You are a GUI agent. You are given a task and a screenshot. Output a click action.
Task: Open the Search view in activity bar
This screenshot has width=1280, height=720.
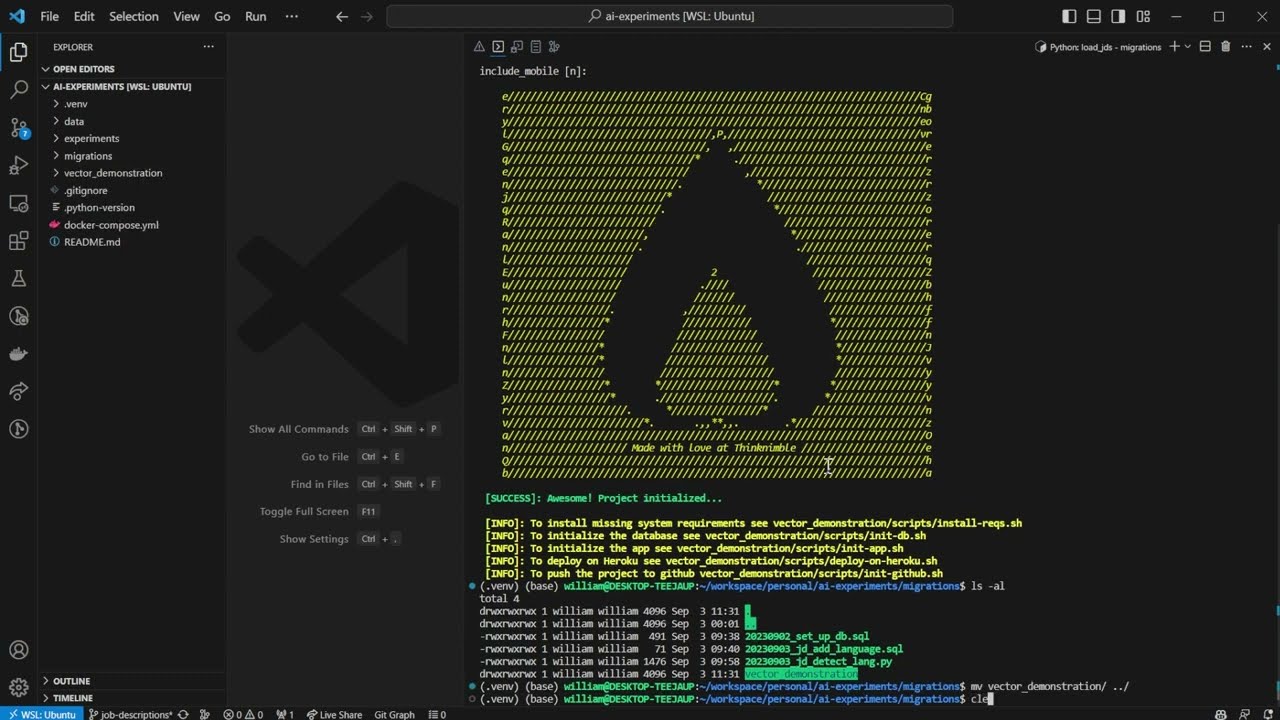[18, 90]
